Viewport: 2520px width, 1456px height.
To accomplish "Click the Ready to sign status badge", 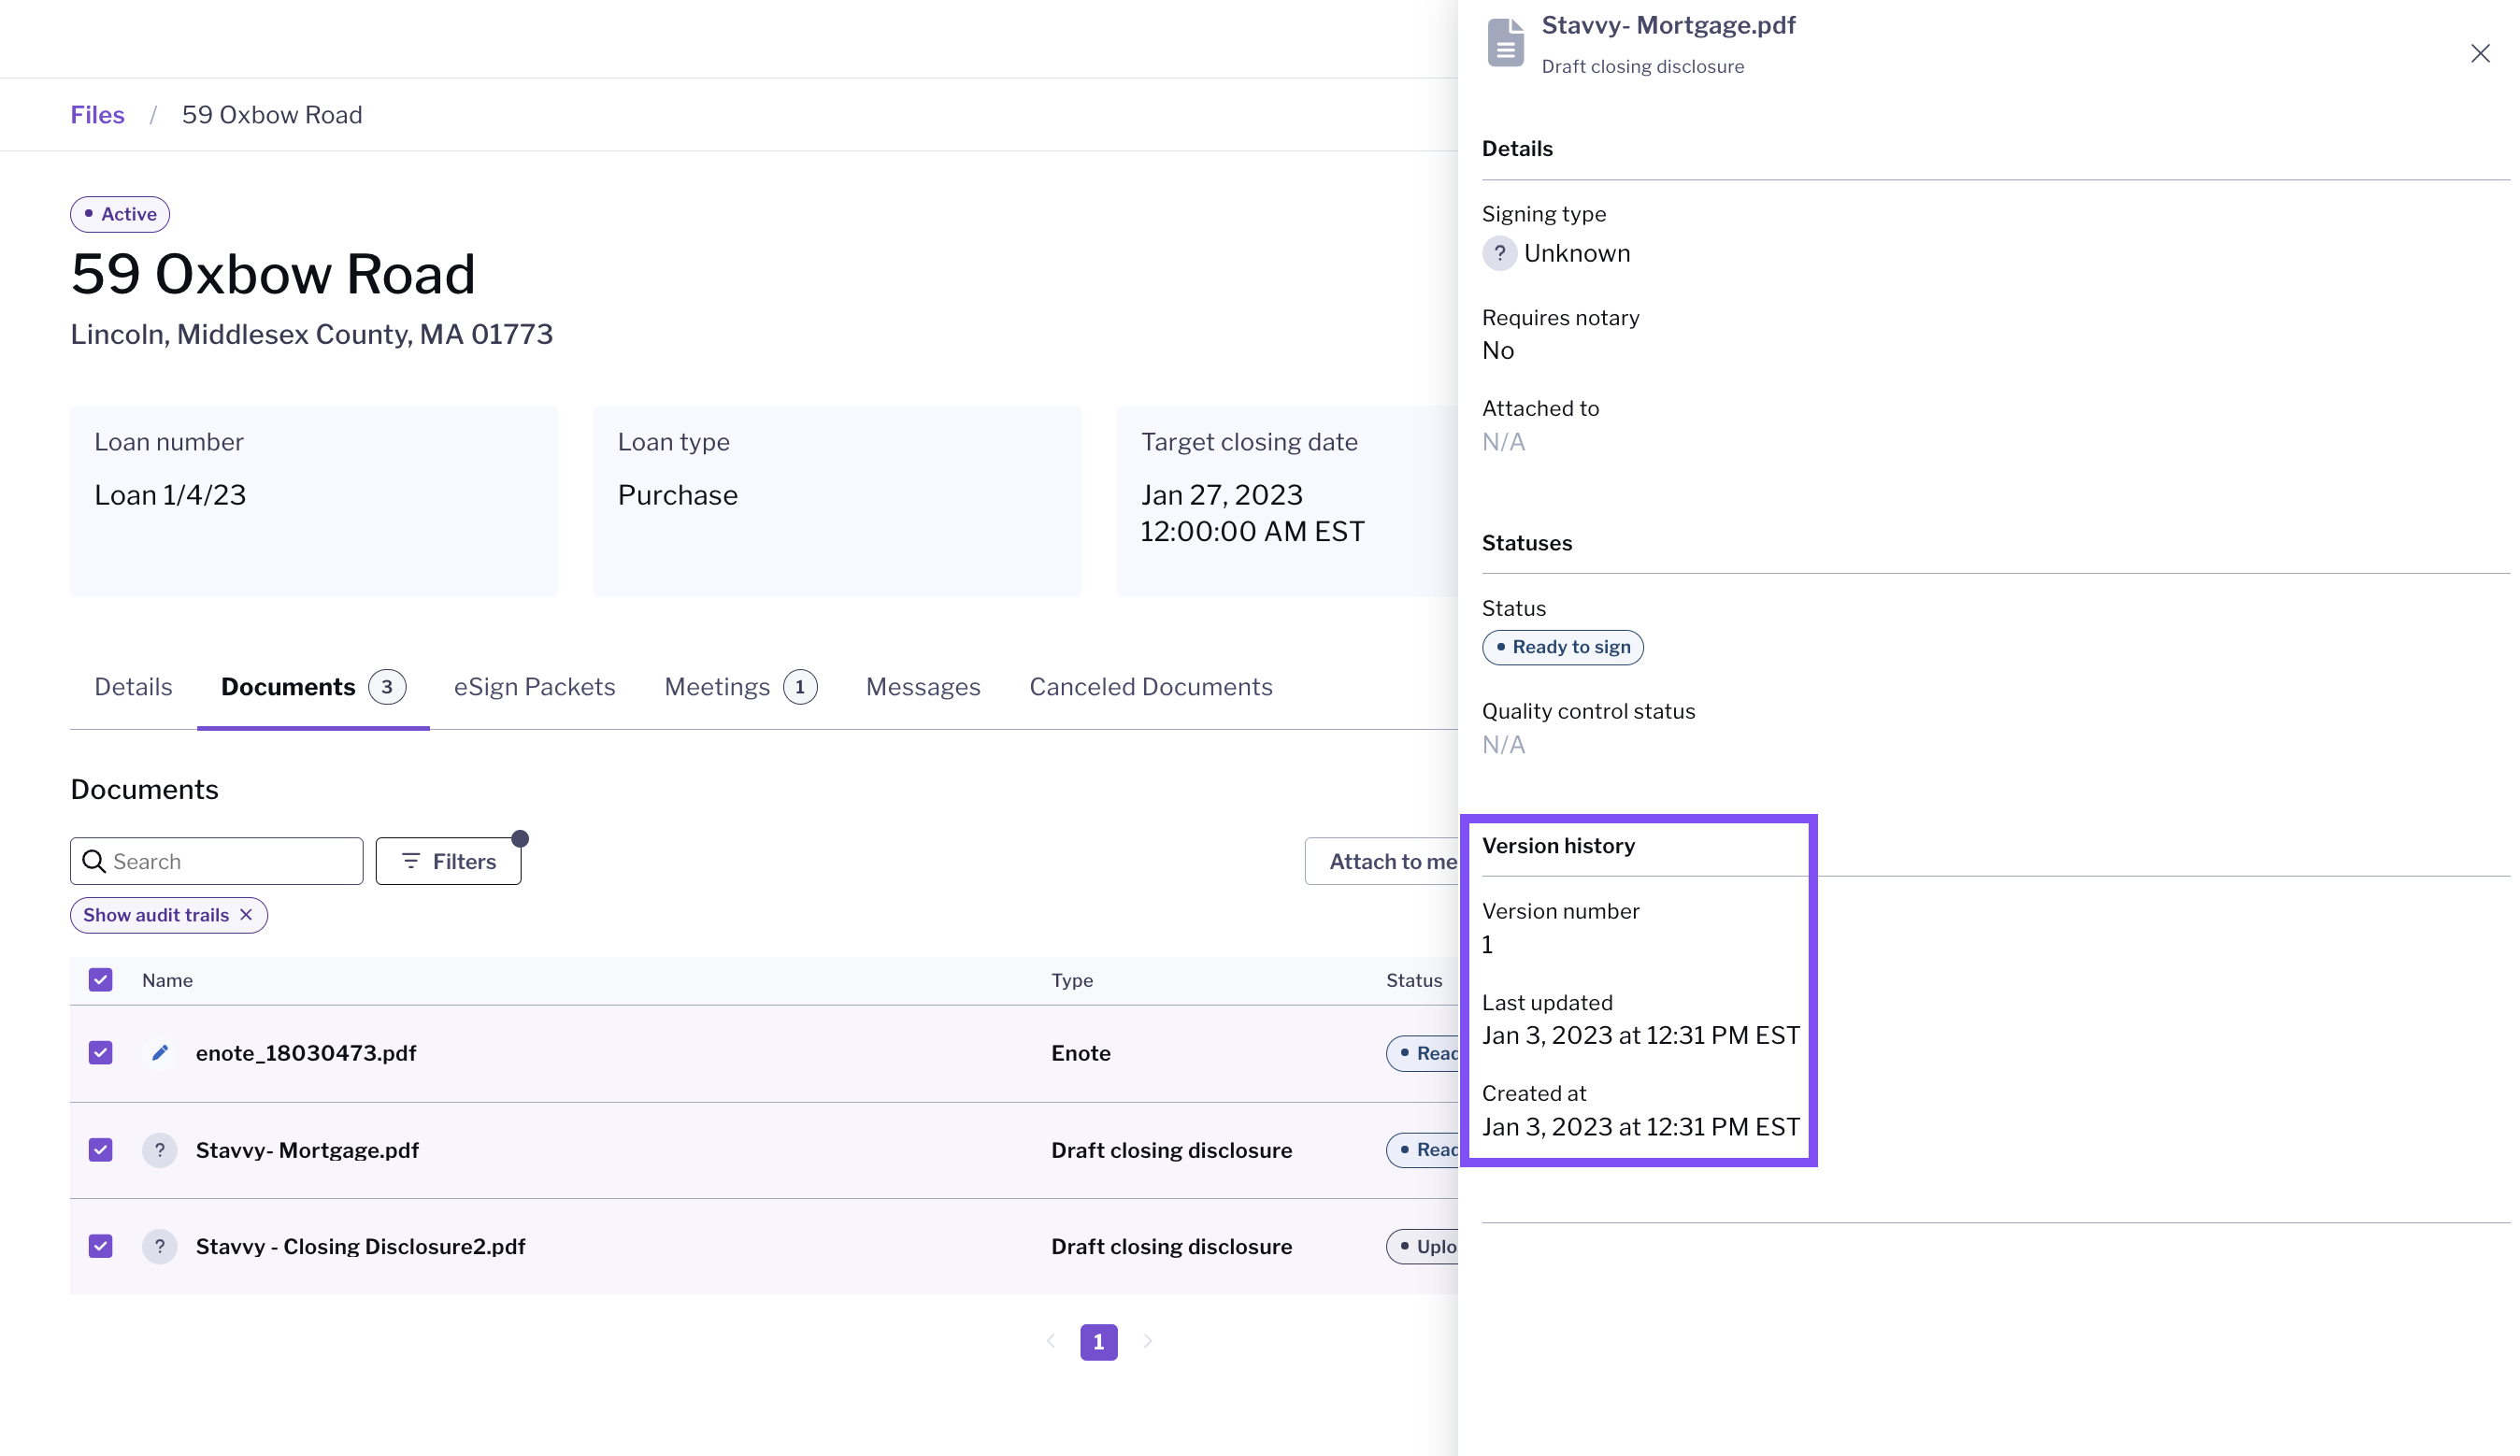I will coord(1562,647).
